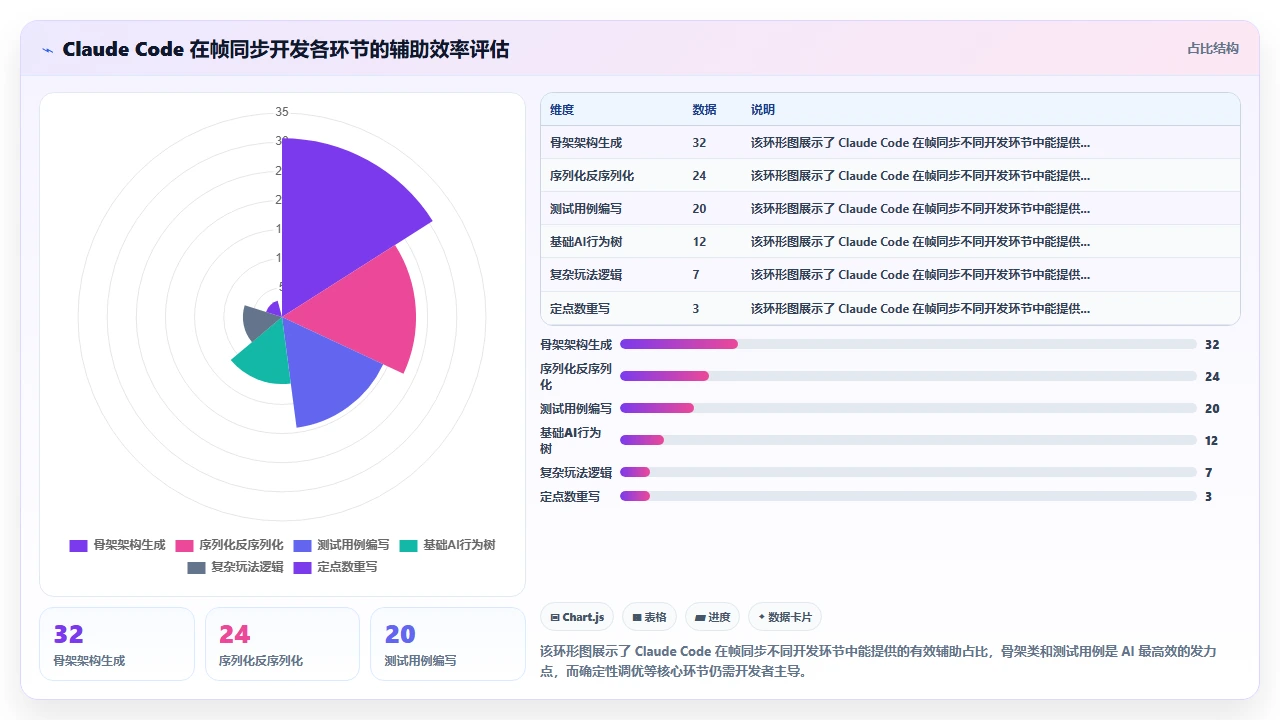
Task: Click the 表格 tag
Action: click(x=649, y=617)
